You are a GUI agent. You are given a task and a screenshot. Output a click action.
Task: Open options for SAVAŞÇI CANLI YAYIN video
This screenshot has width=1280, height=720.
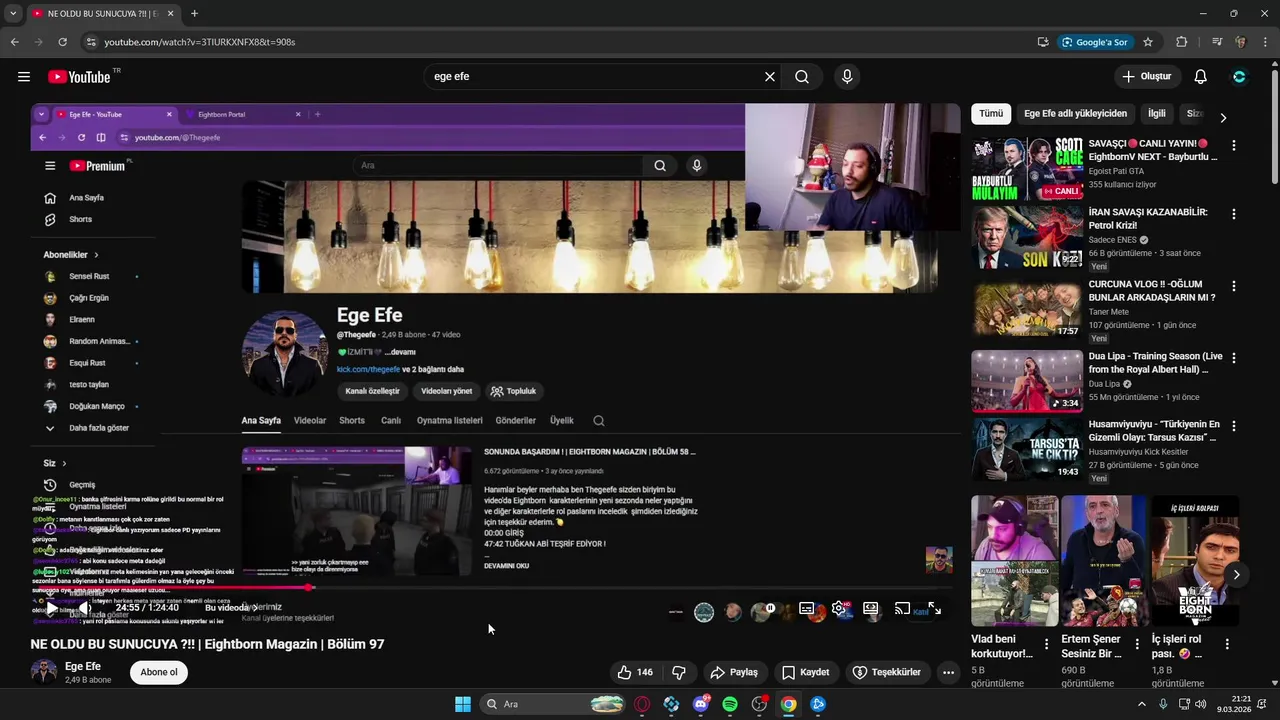pos(1233,145)
